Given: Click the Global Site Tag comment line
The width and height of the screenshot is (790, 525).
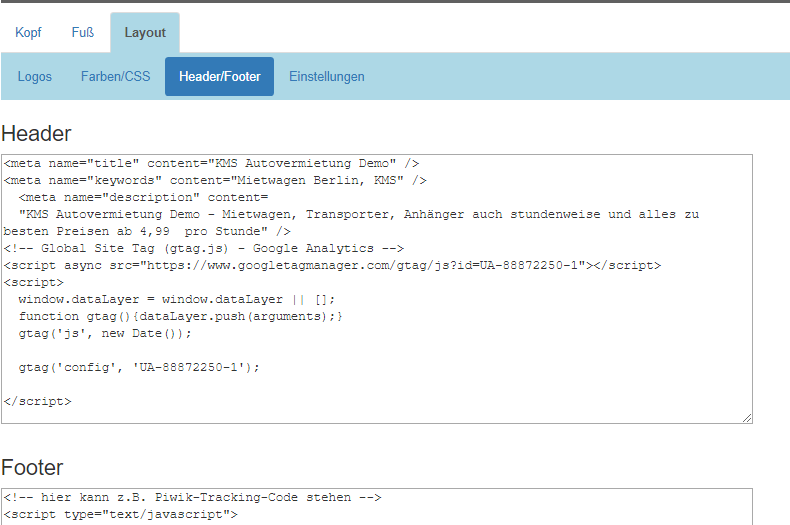Looking at the screenshot, I should point(204,248).
